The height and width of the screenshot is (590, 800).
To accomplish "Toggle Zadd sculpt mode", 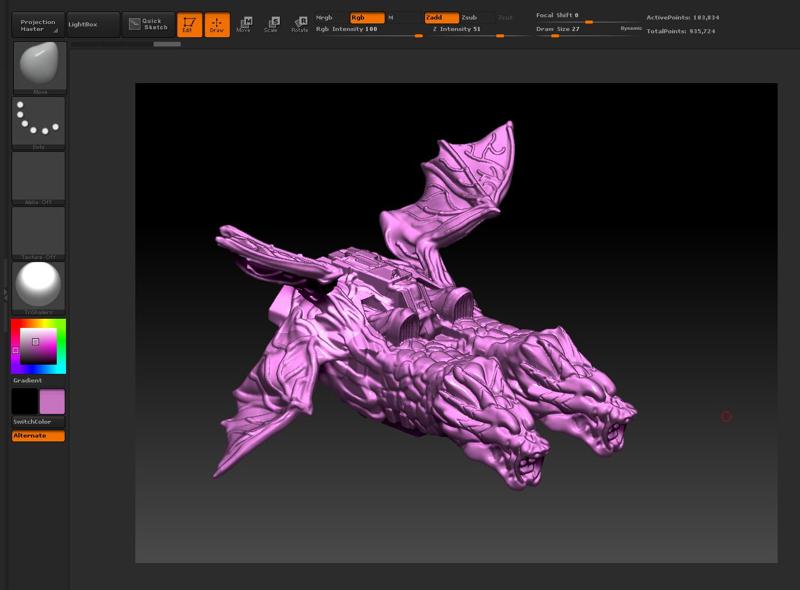I will click(441, 17).
